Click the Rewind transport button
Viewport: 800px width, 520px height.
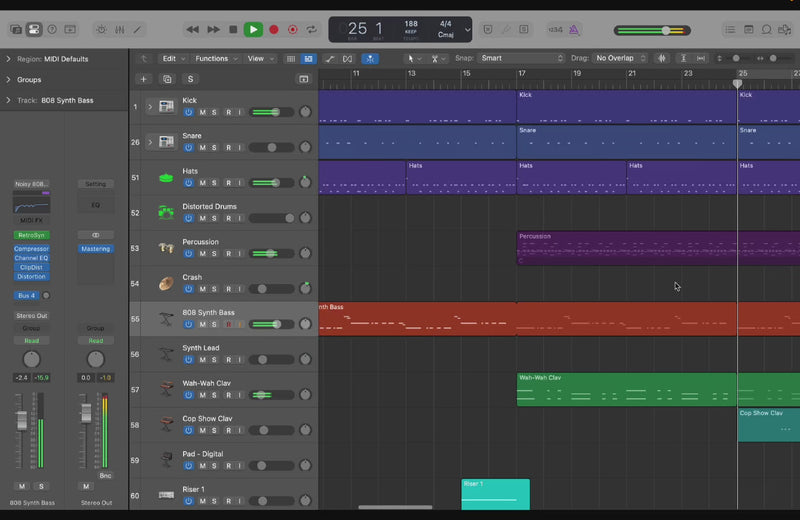tap(193, 30)
